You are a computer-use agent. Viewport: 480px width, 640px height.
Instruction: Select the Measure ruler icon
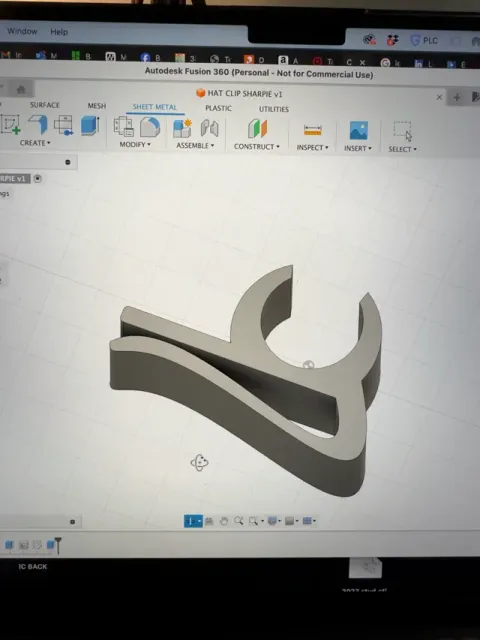313,131
